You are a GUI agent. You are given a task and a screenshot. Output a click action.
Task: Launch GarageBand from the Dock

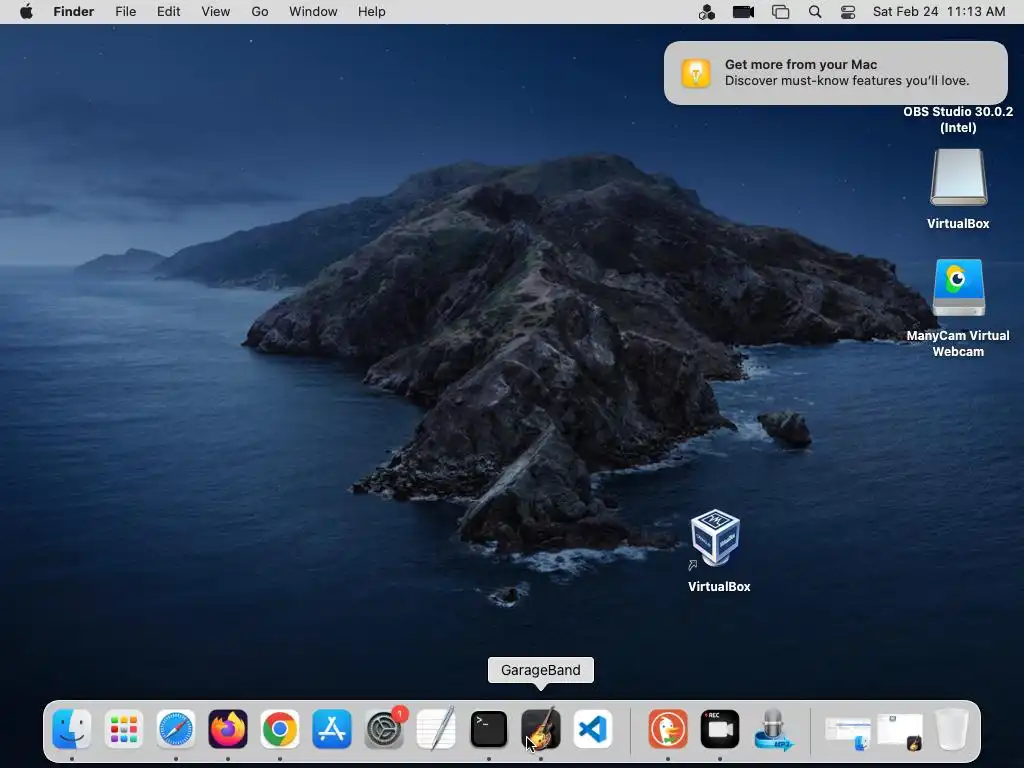click(541, 729)
